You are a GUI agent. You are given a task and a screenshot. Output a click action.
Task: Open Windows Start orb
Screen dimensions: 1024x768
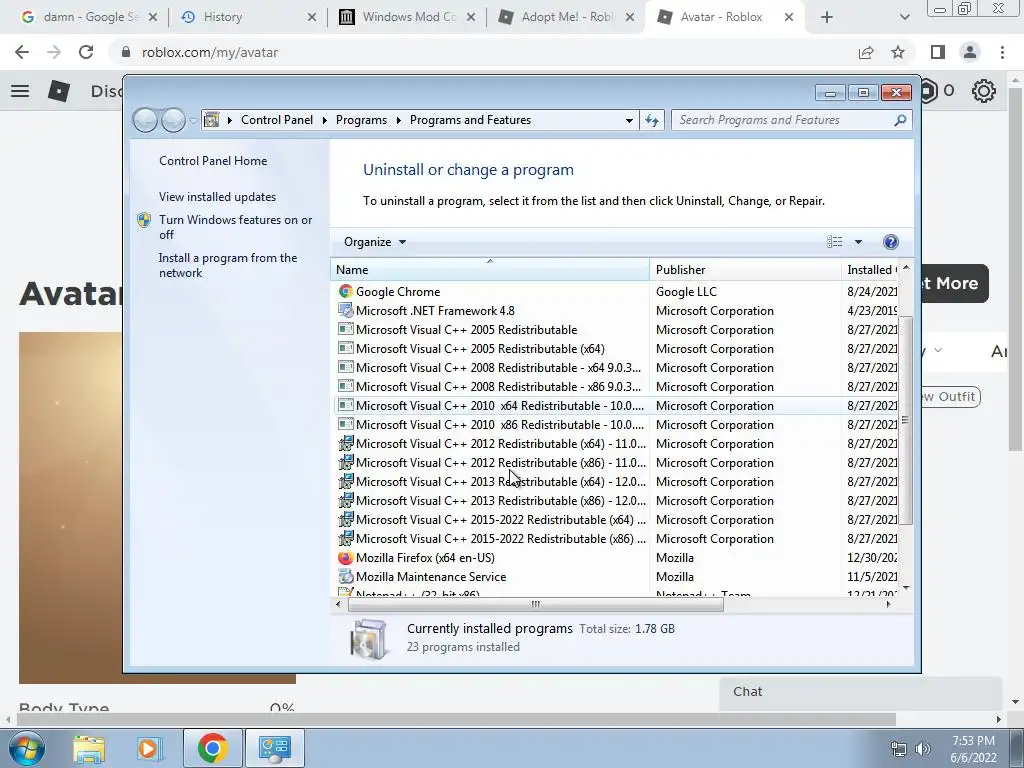pyautogui.click(x=26, y=748)
